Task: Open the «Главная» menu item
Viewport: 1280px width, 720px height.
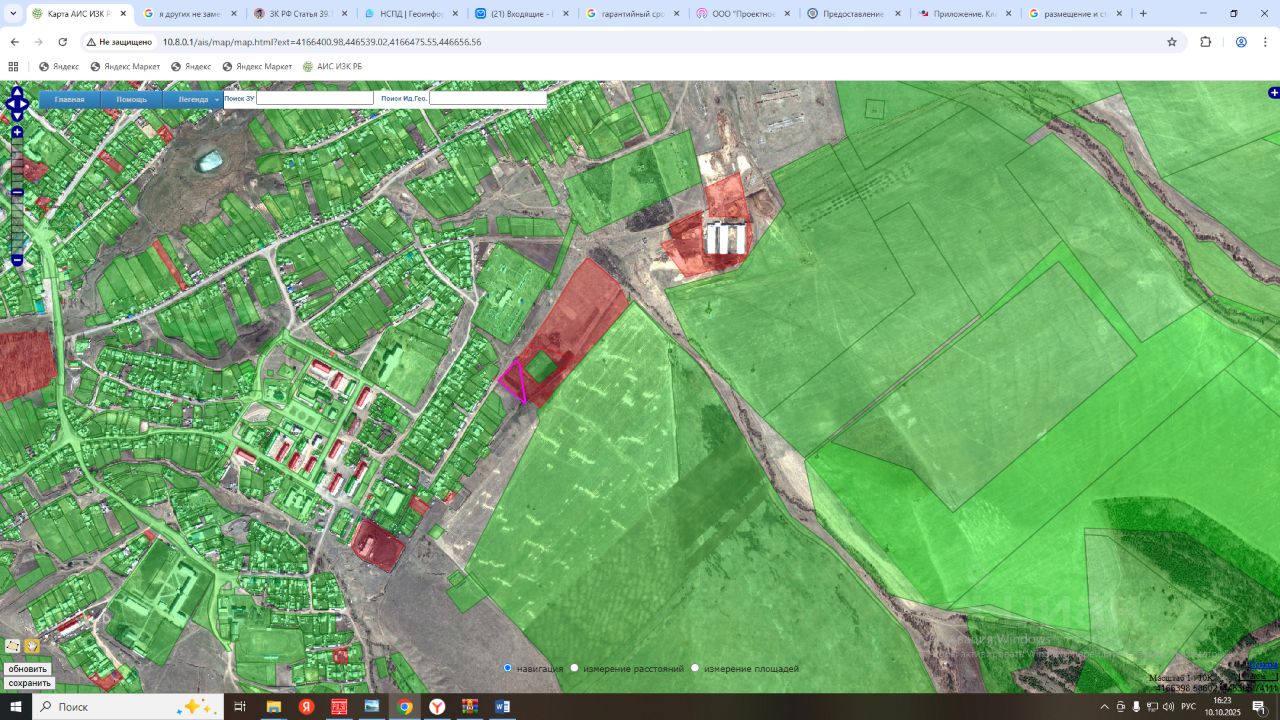Action: [x=69, y=99]
